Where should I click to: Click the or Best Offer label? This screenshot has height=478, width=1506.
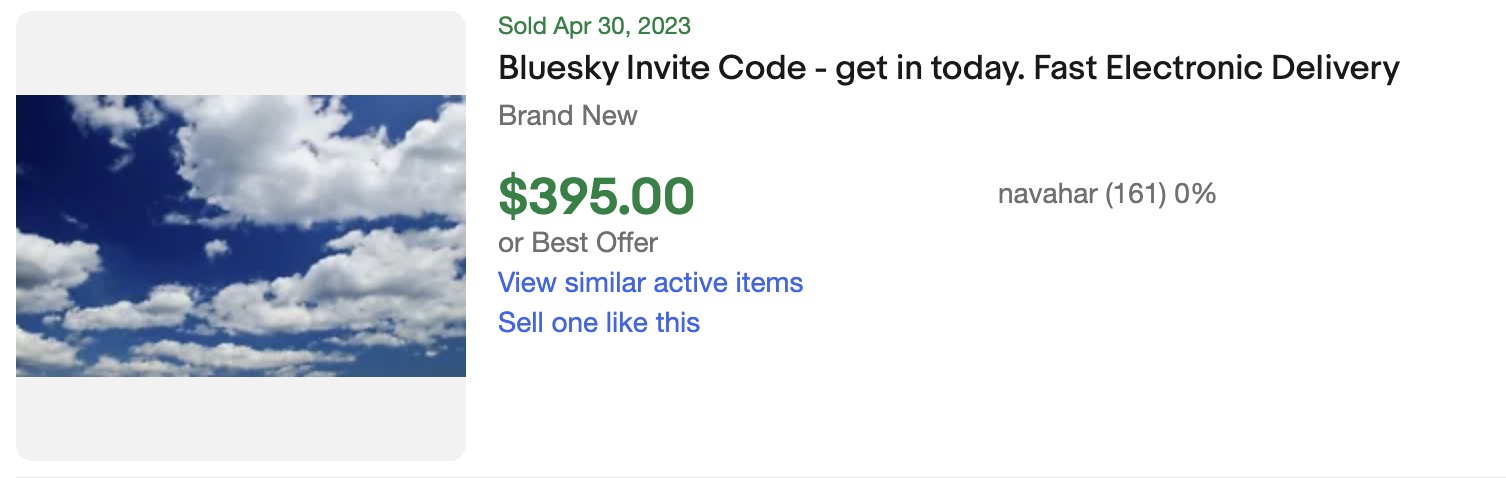coord(578,243)
